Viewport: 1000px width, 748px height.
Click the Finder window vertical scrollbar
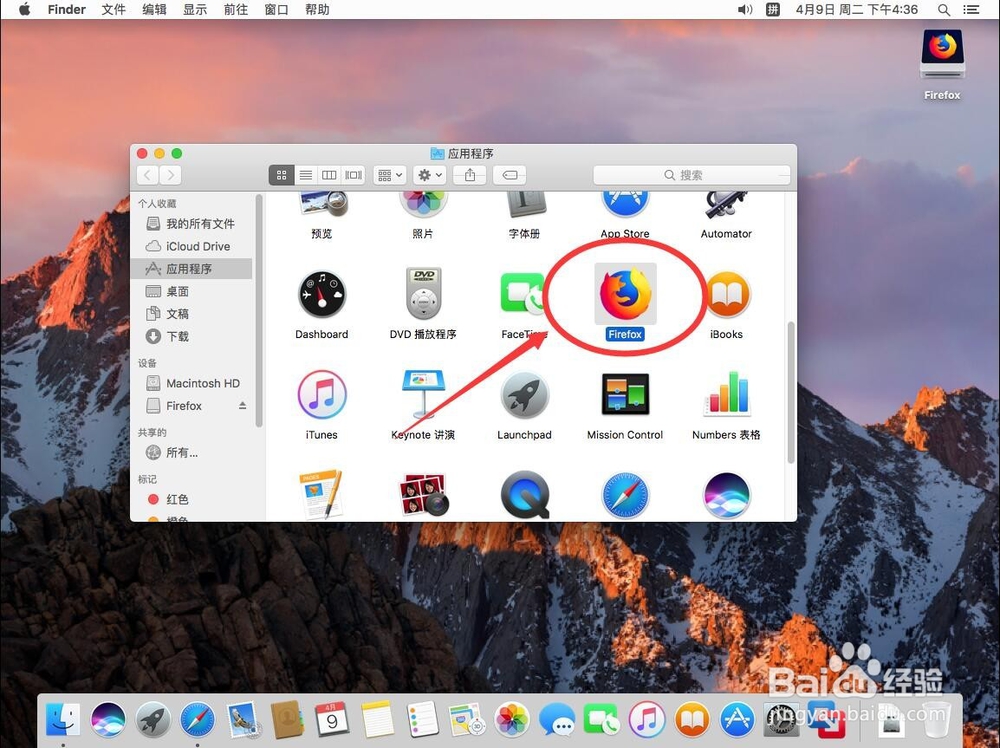[791, 393]
